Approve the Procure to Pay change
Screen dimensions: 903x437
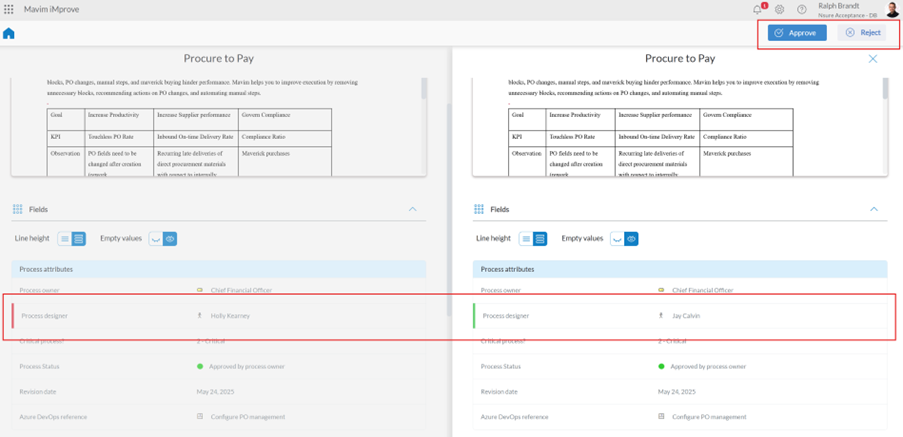pyautogui.click(x=796, y=33)
